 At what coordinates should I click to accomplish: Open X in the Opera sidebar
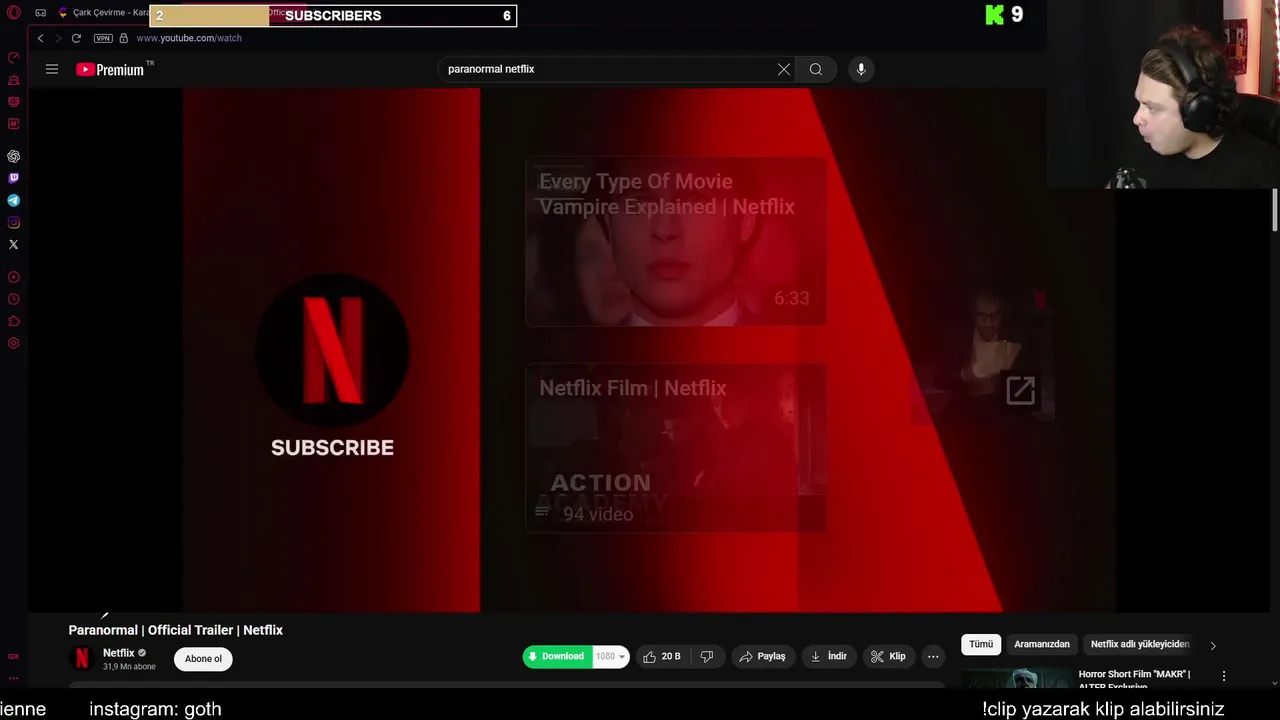coord(14,245)
